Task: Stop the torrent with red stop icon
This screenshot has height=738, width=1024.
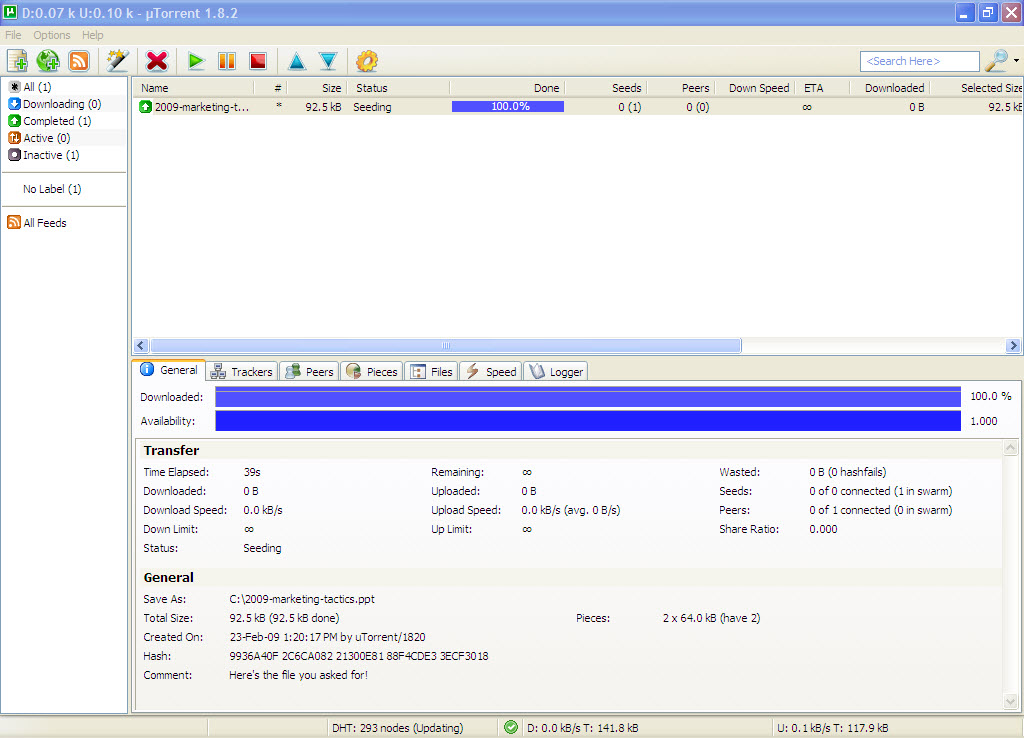Action: click(x=258, y=61)
